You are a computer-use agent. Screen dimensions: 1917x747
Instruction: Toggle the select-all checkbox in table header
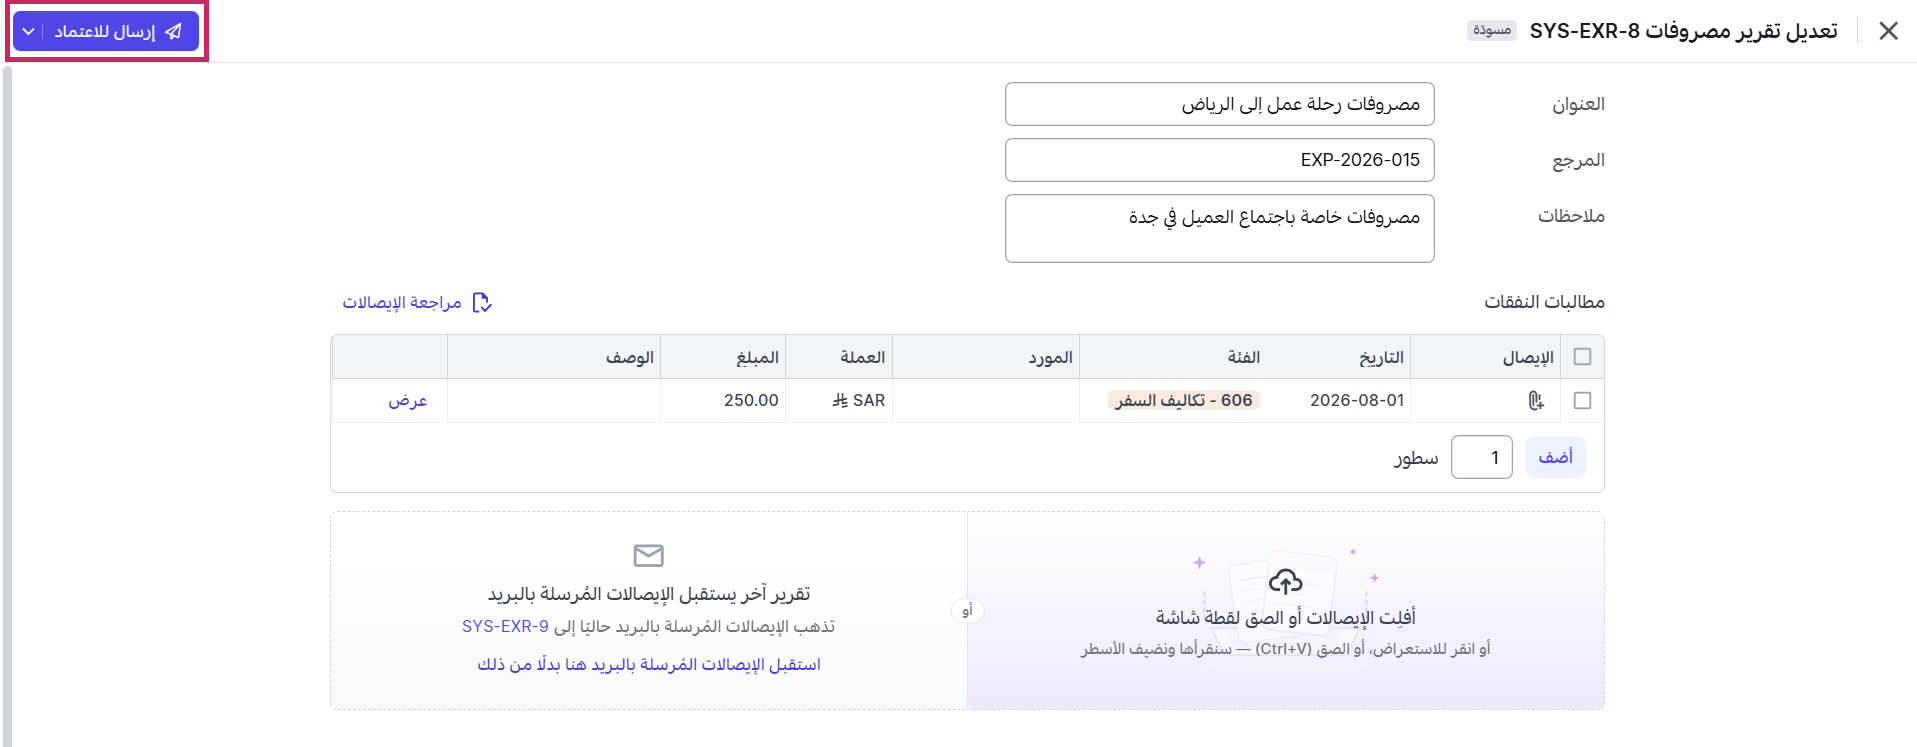click(1582, 357)
